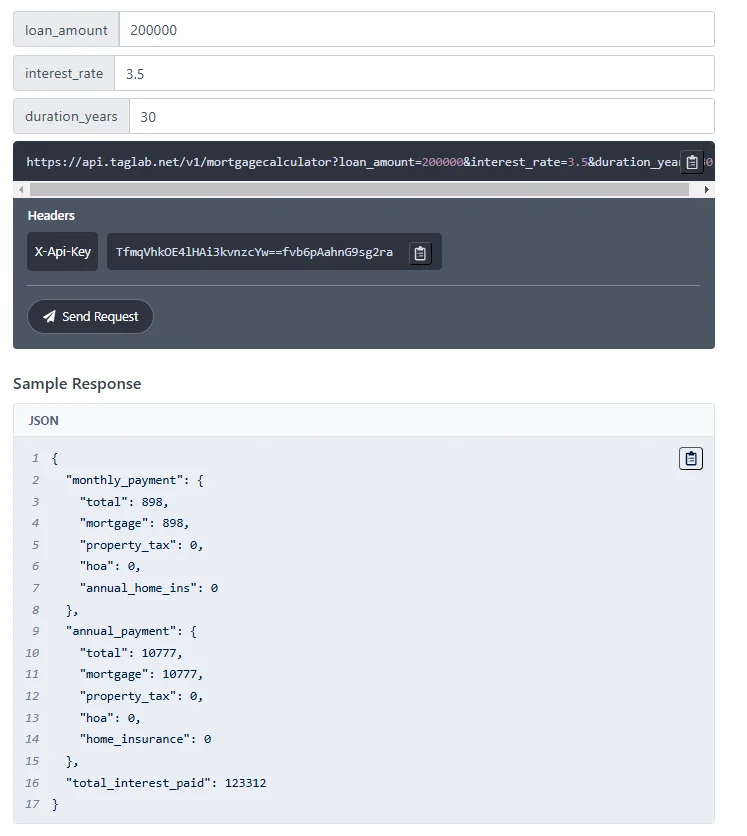The height and width of the screenshot is (836, 747).
Task: Click line 13 "hoa": 0
Action: click(110, 718)
